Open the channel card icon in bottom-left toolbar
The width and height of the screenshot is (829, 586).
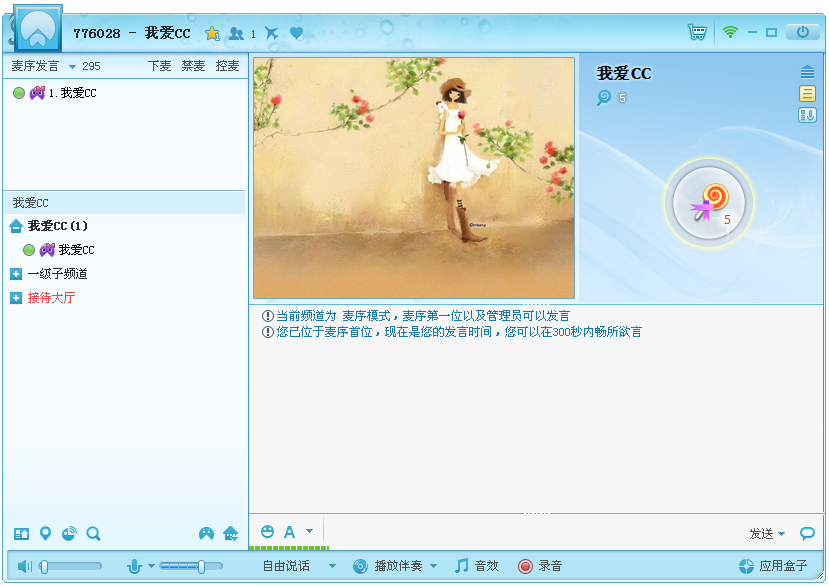(x=22, y=534)
